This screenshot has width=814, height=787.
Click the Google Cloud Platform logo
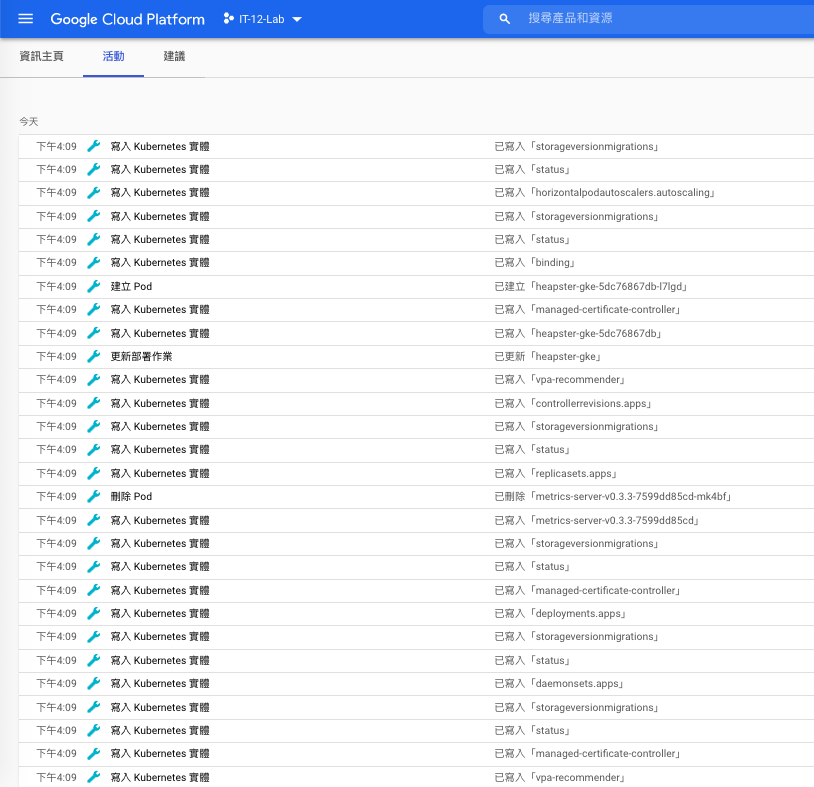pyautogui.click(x=127, y=19)
